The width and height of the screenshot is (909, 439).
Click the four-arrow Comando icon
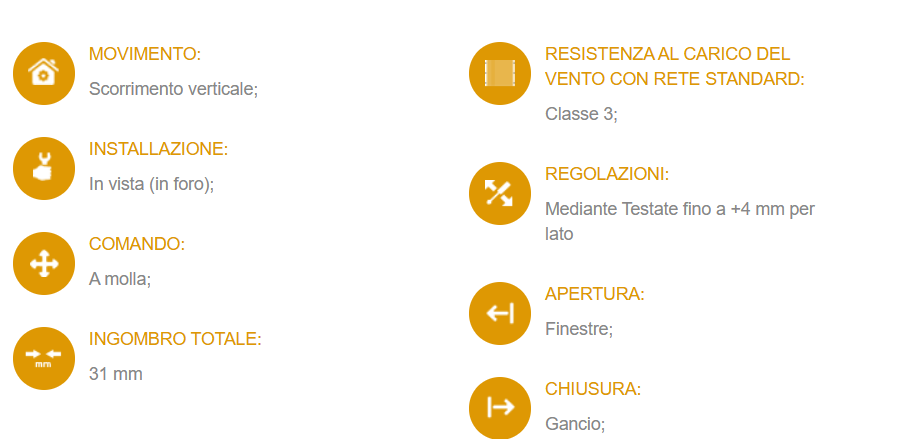pos(43,264)
